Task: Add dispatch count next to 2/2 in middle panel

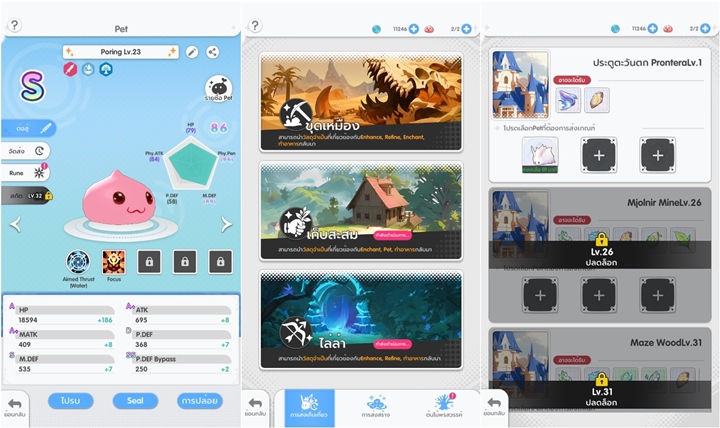Action: pyautogui.click(x=466, y=28)
